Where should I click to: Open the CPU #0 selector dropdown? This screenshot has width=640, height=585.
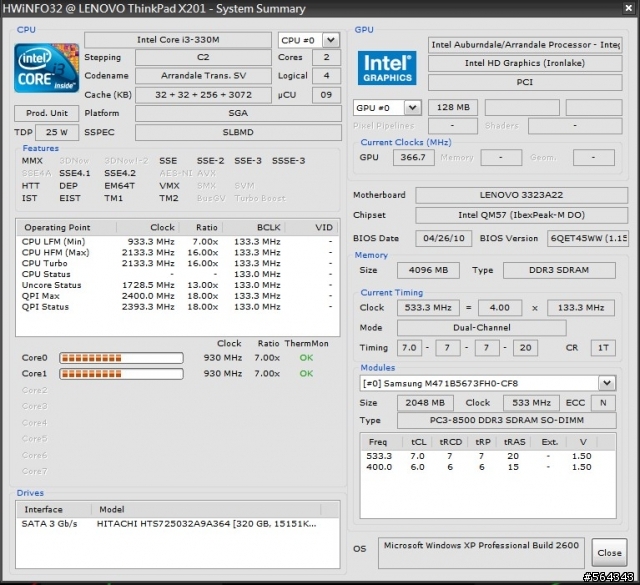coord(331,40)
